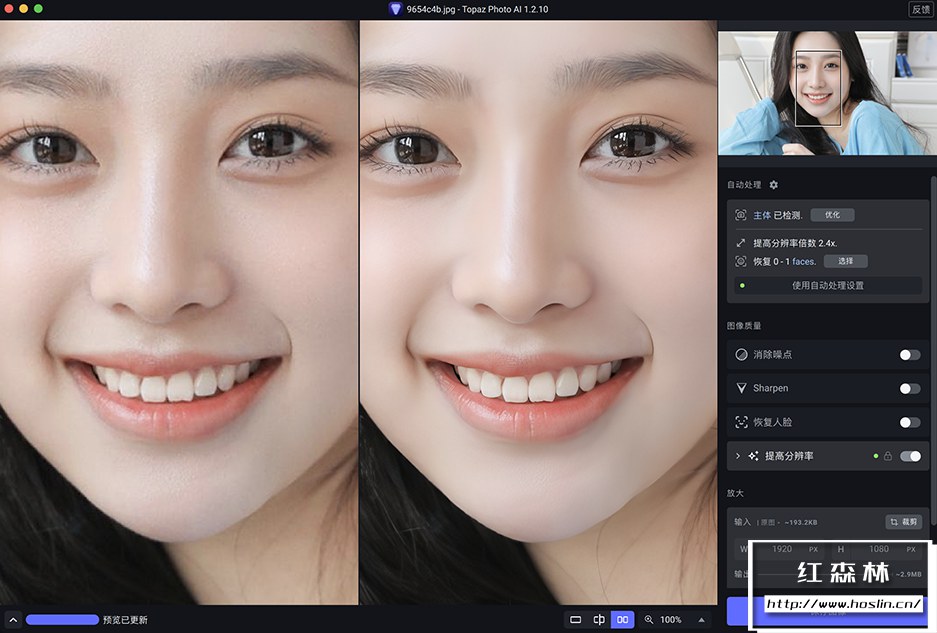
Task: Select side-by-side view mode
Action: [622, 620]
